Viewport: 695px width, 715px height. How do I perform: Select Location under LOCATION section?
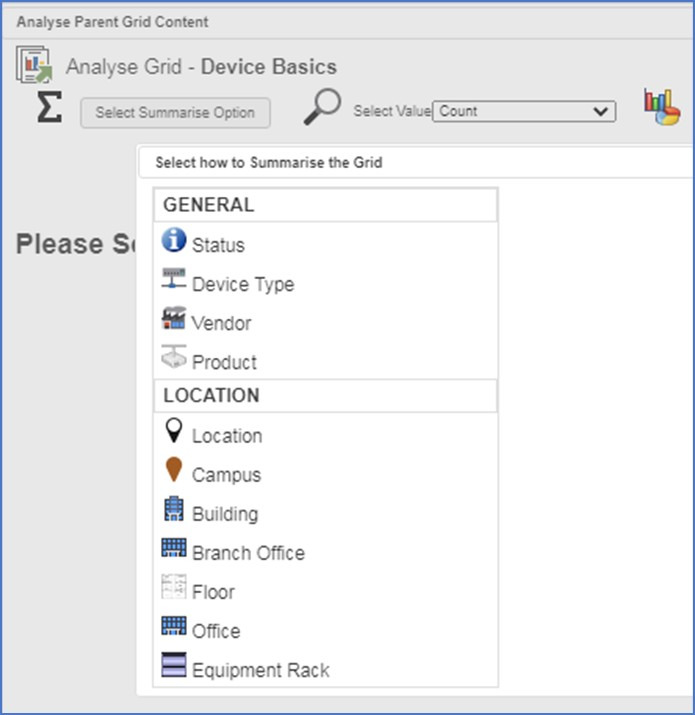coord(227,436)
